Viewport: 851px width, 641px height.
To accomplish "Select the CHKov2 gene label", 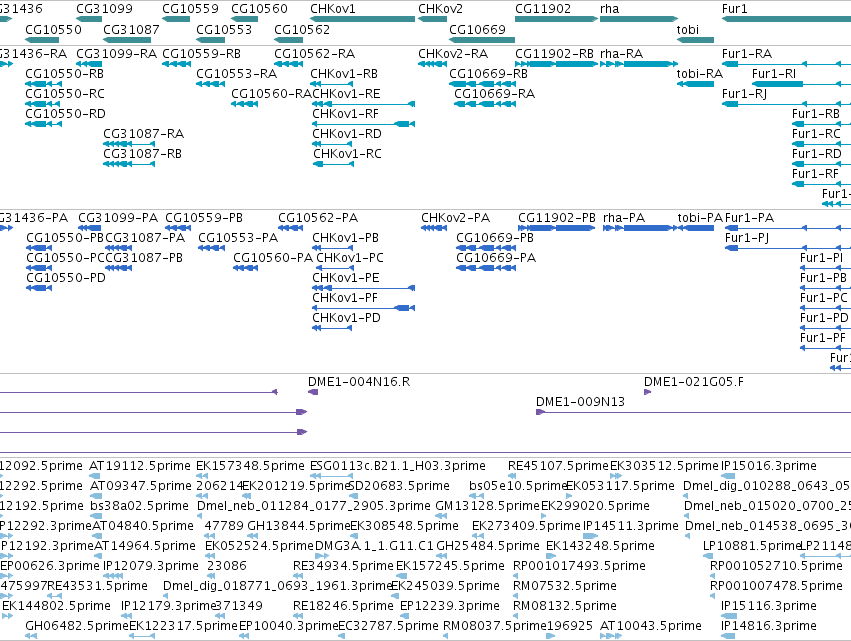I will tap(440, 9).
